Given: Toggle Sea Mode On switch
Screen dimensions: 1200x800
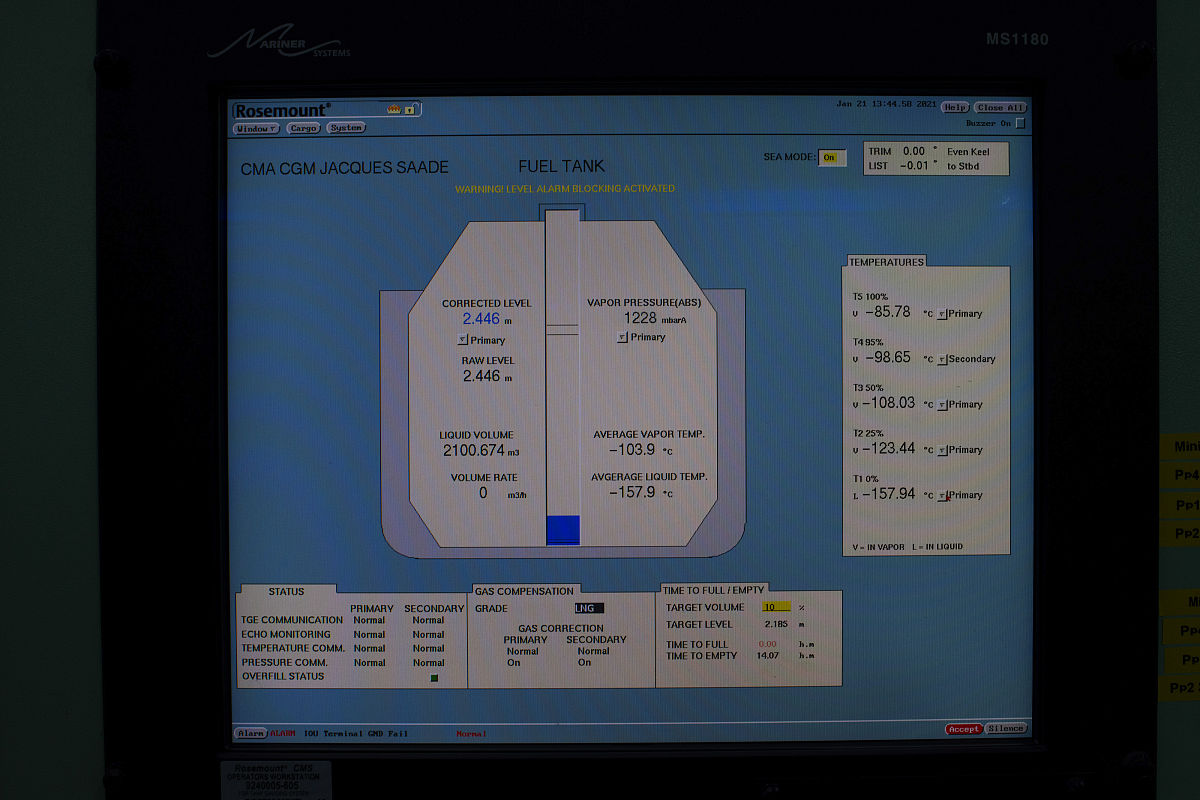Looking at the screenshot, I should tap(831, 158).
